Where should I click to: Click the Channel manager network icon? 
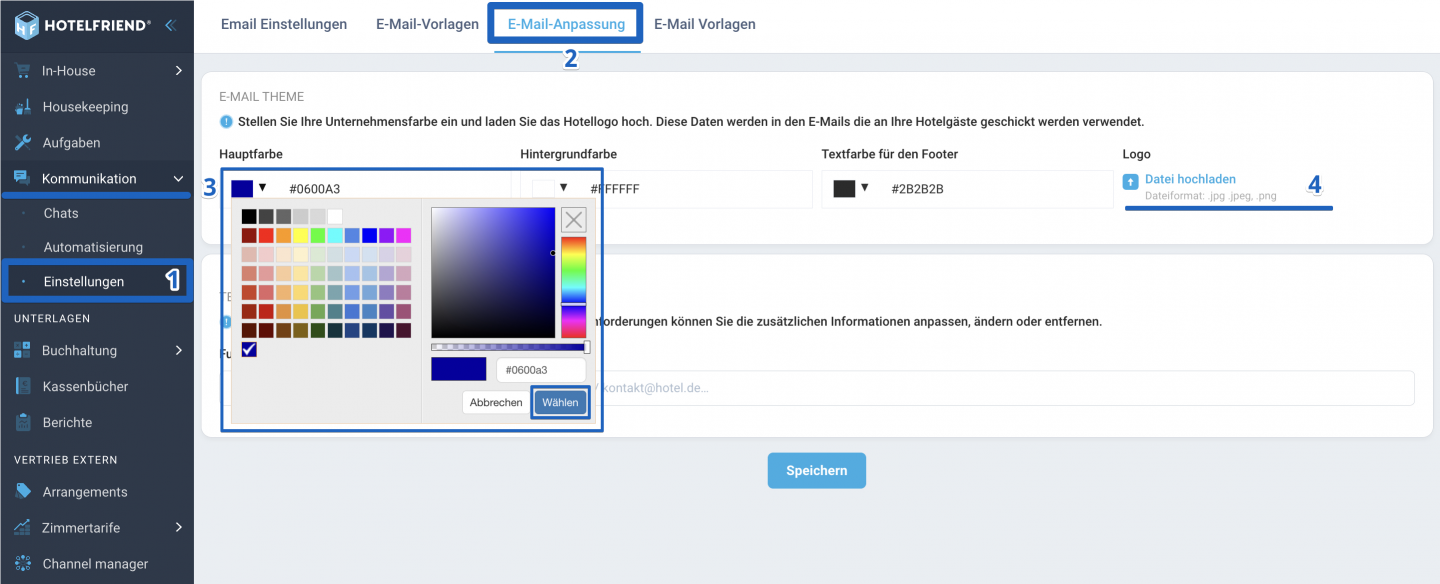[23, 564]
